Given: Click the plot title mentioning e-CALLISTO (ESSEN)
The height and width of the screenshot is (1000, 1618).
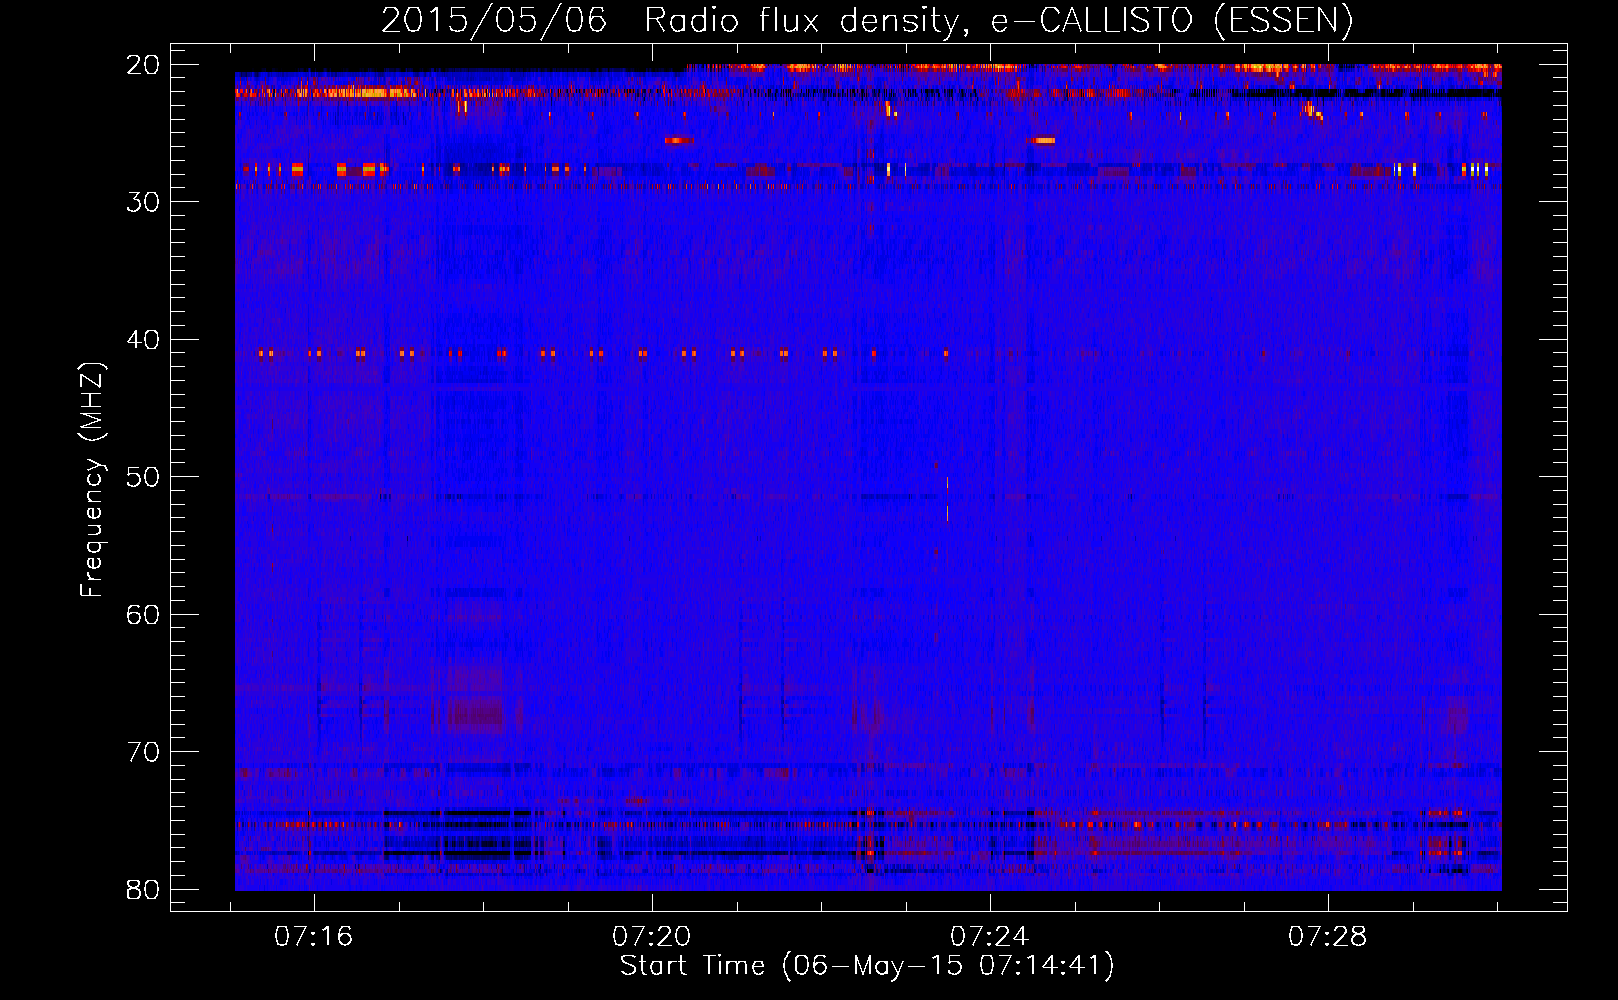Looking at the screenshot, I should click(867, 20).
